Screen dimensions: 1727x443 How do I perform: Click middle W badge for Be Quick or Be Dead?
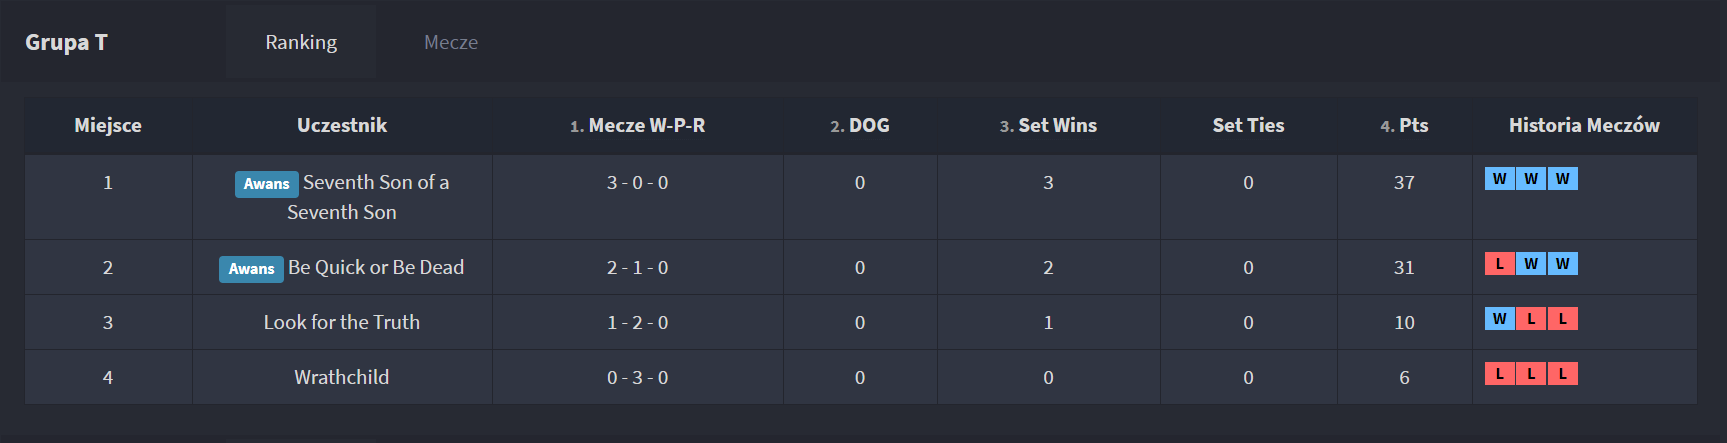pyautogui.click(x=1531, y=264)
